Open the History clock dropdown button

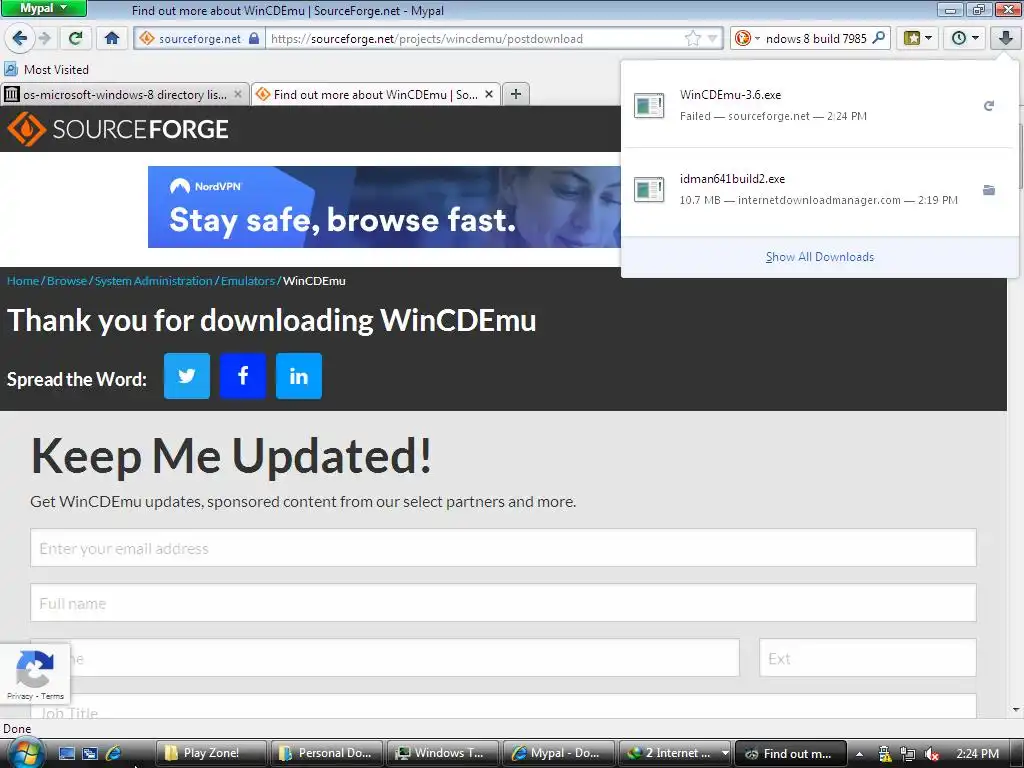click(x=964, y=39)
